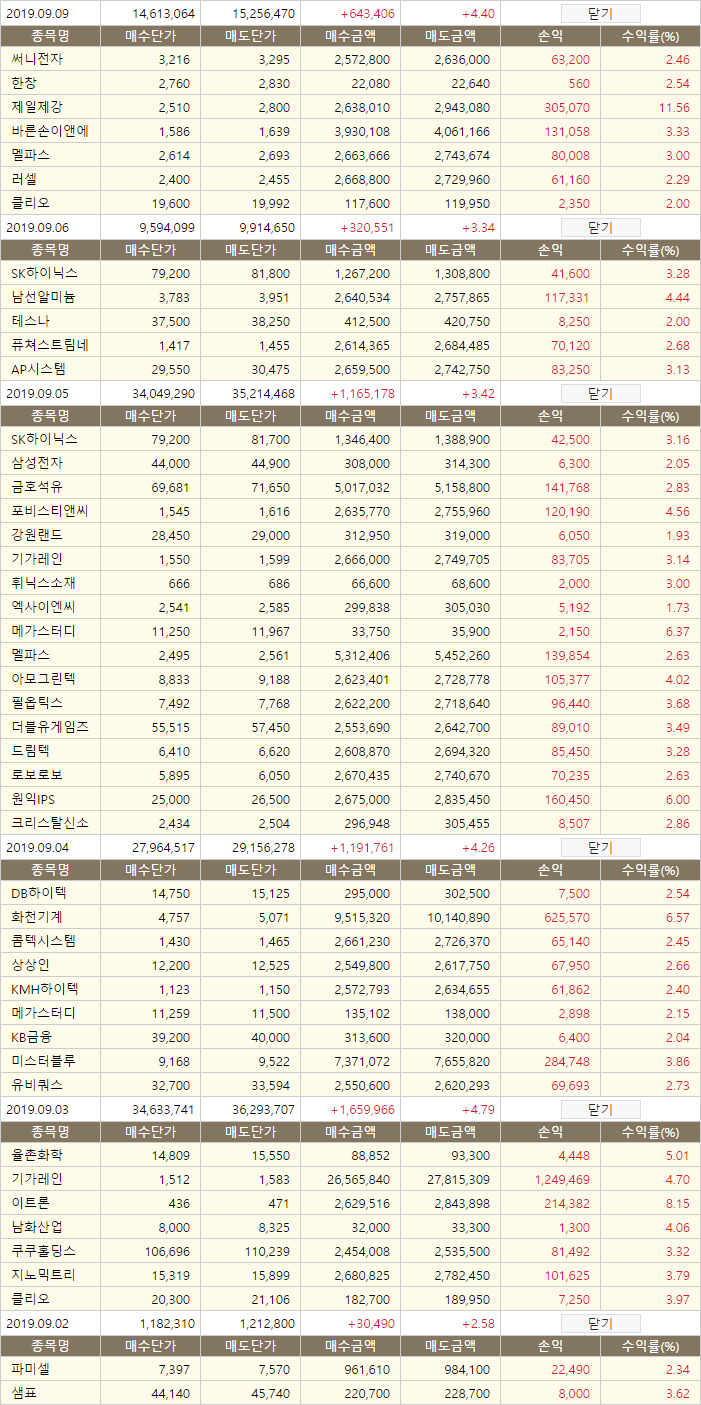Click the stock name 퓨쳐스트림네

tap(50, 345)
